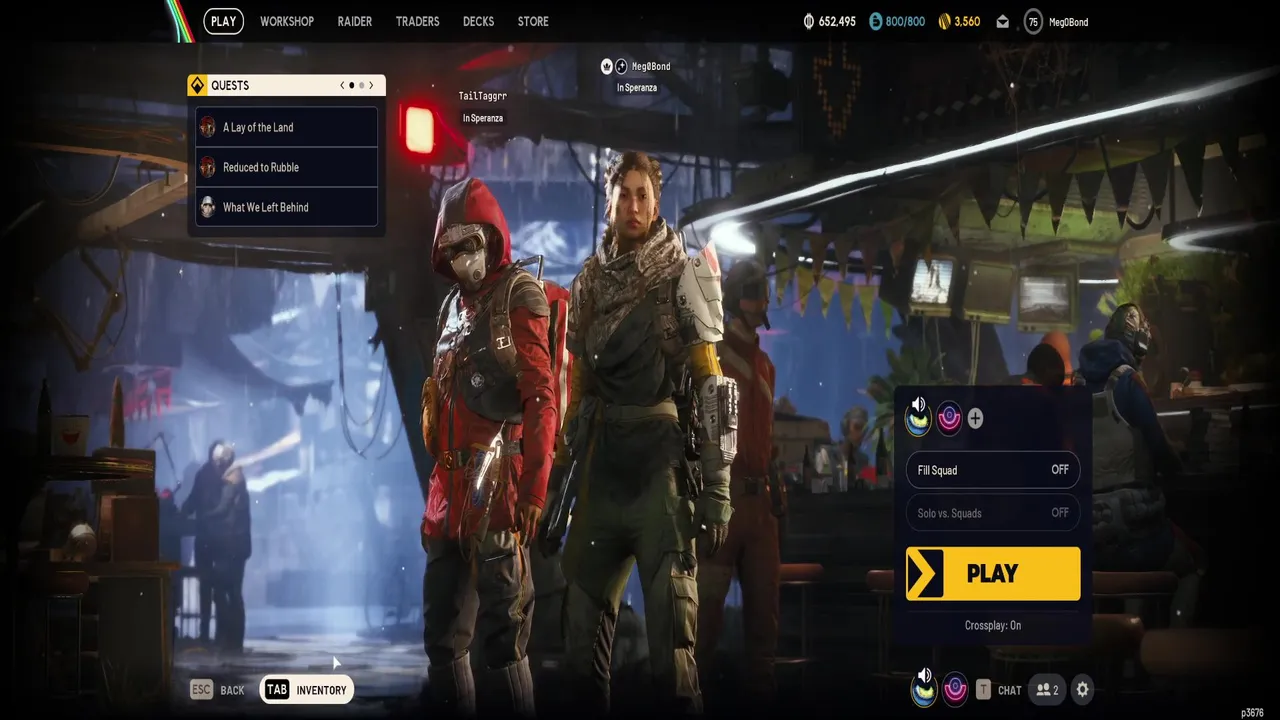Open the DECKS tab
Screen dimensions: 1280x720
click(x=478, y=21)
